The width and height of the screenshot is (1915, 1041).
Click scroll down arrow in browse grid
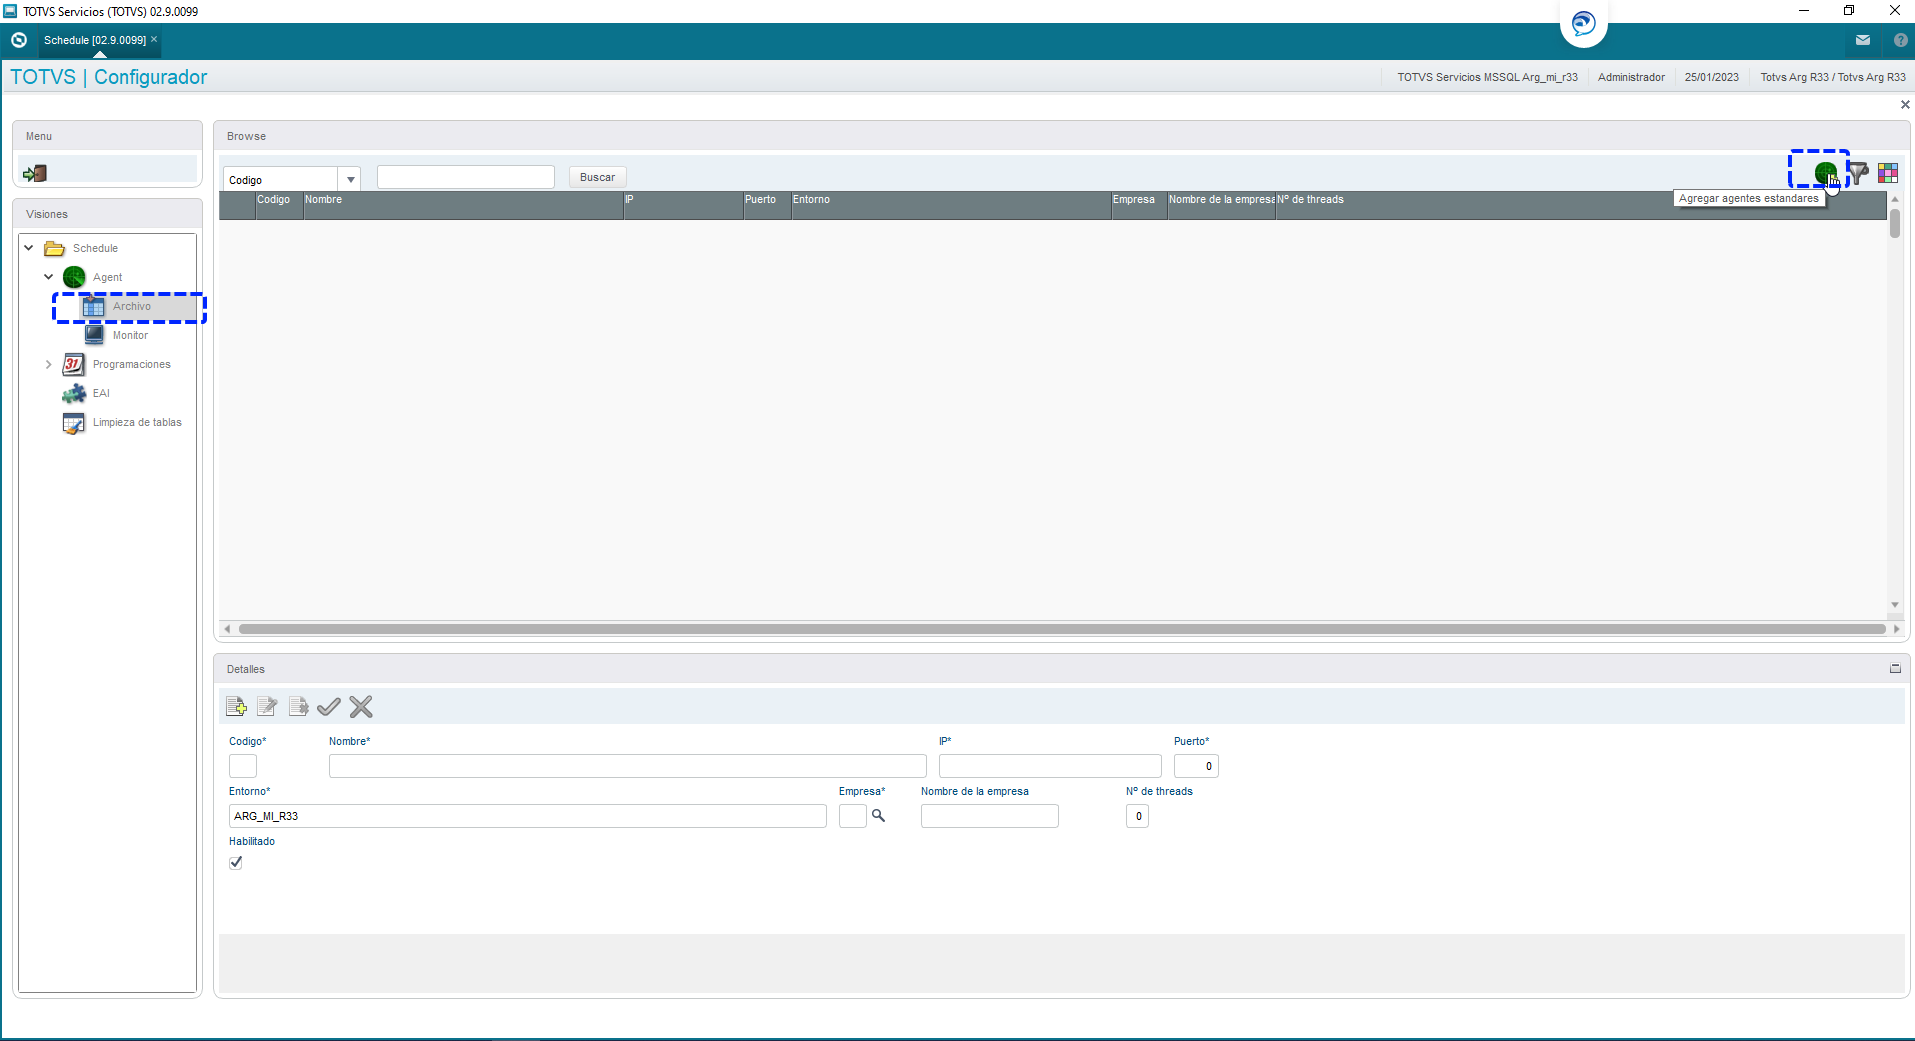click(1895, 605)
